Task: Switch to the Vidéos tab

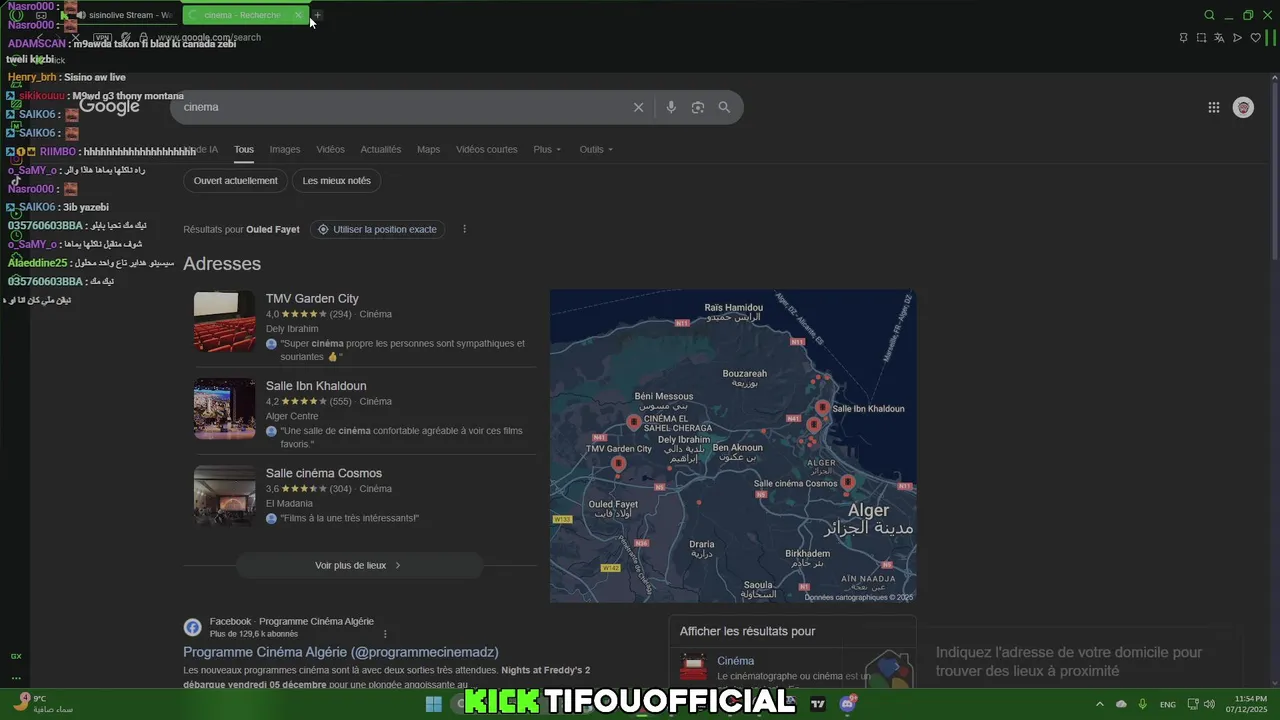Action: coord(330,149)
